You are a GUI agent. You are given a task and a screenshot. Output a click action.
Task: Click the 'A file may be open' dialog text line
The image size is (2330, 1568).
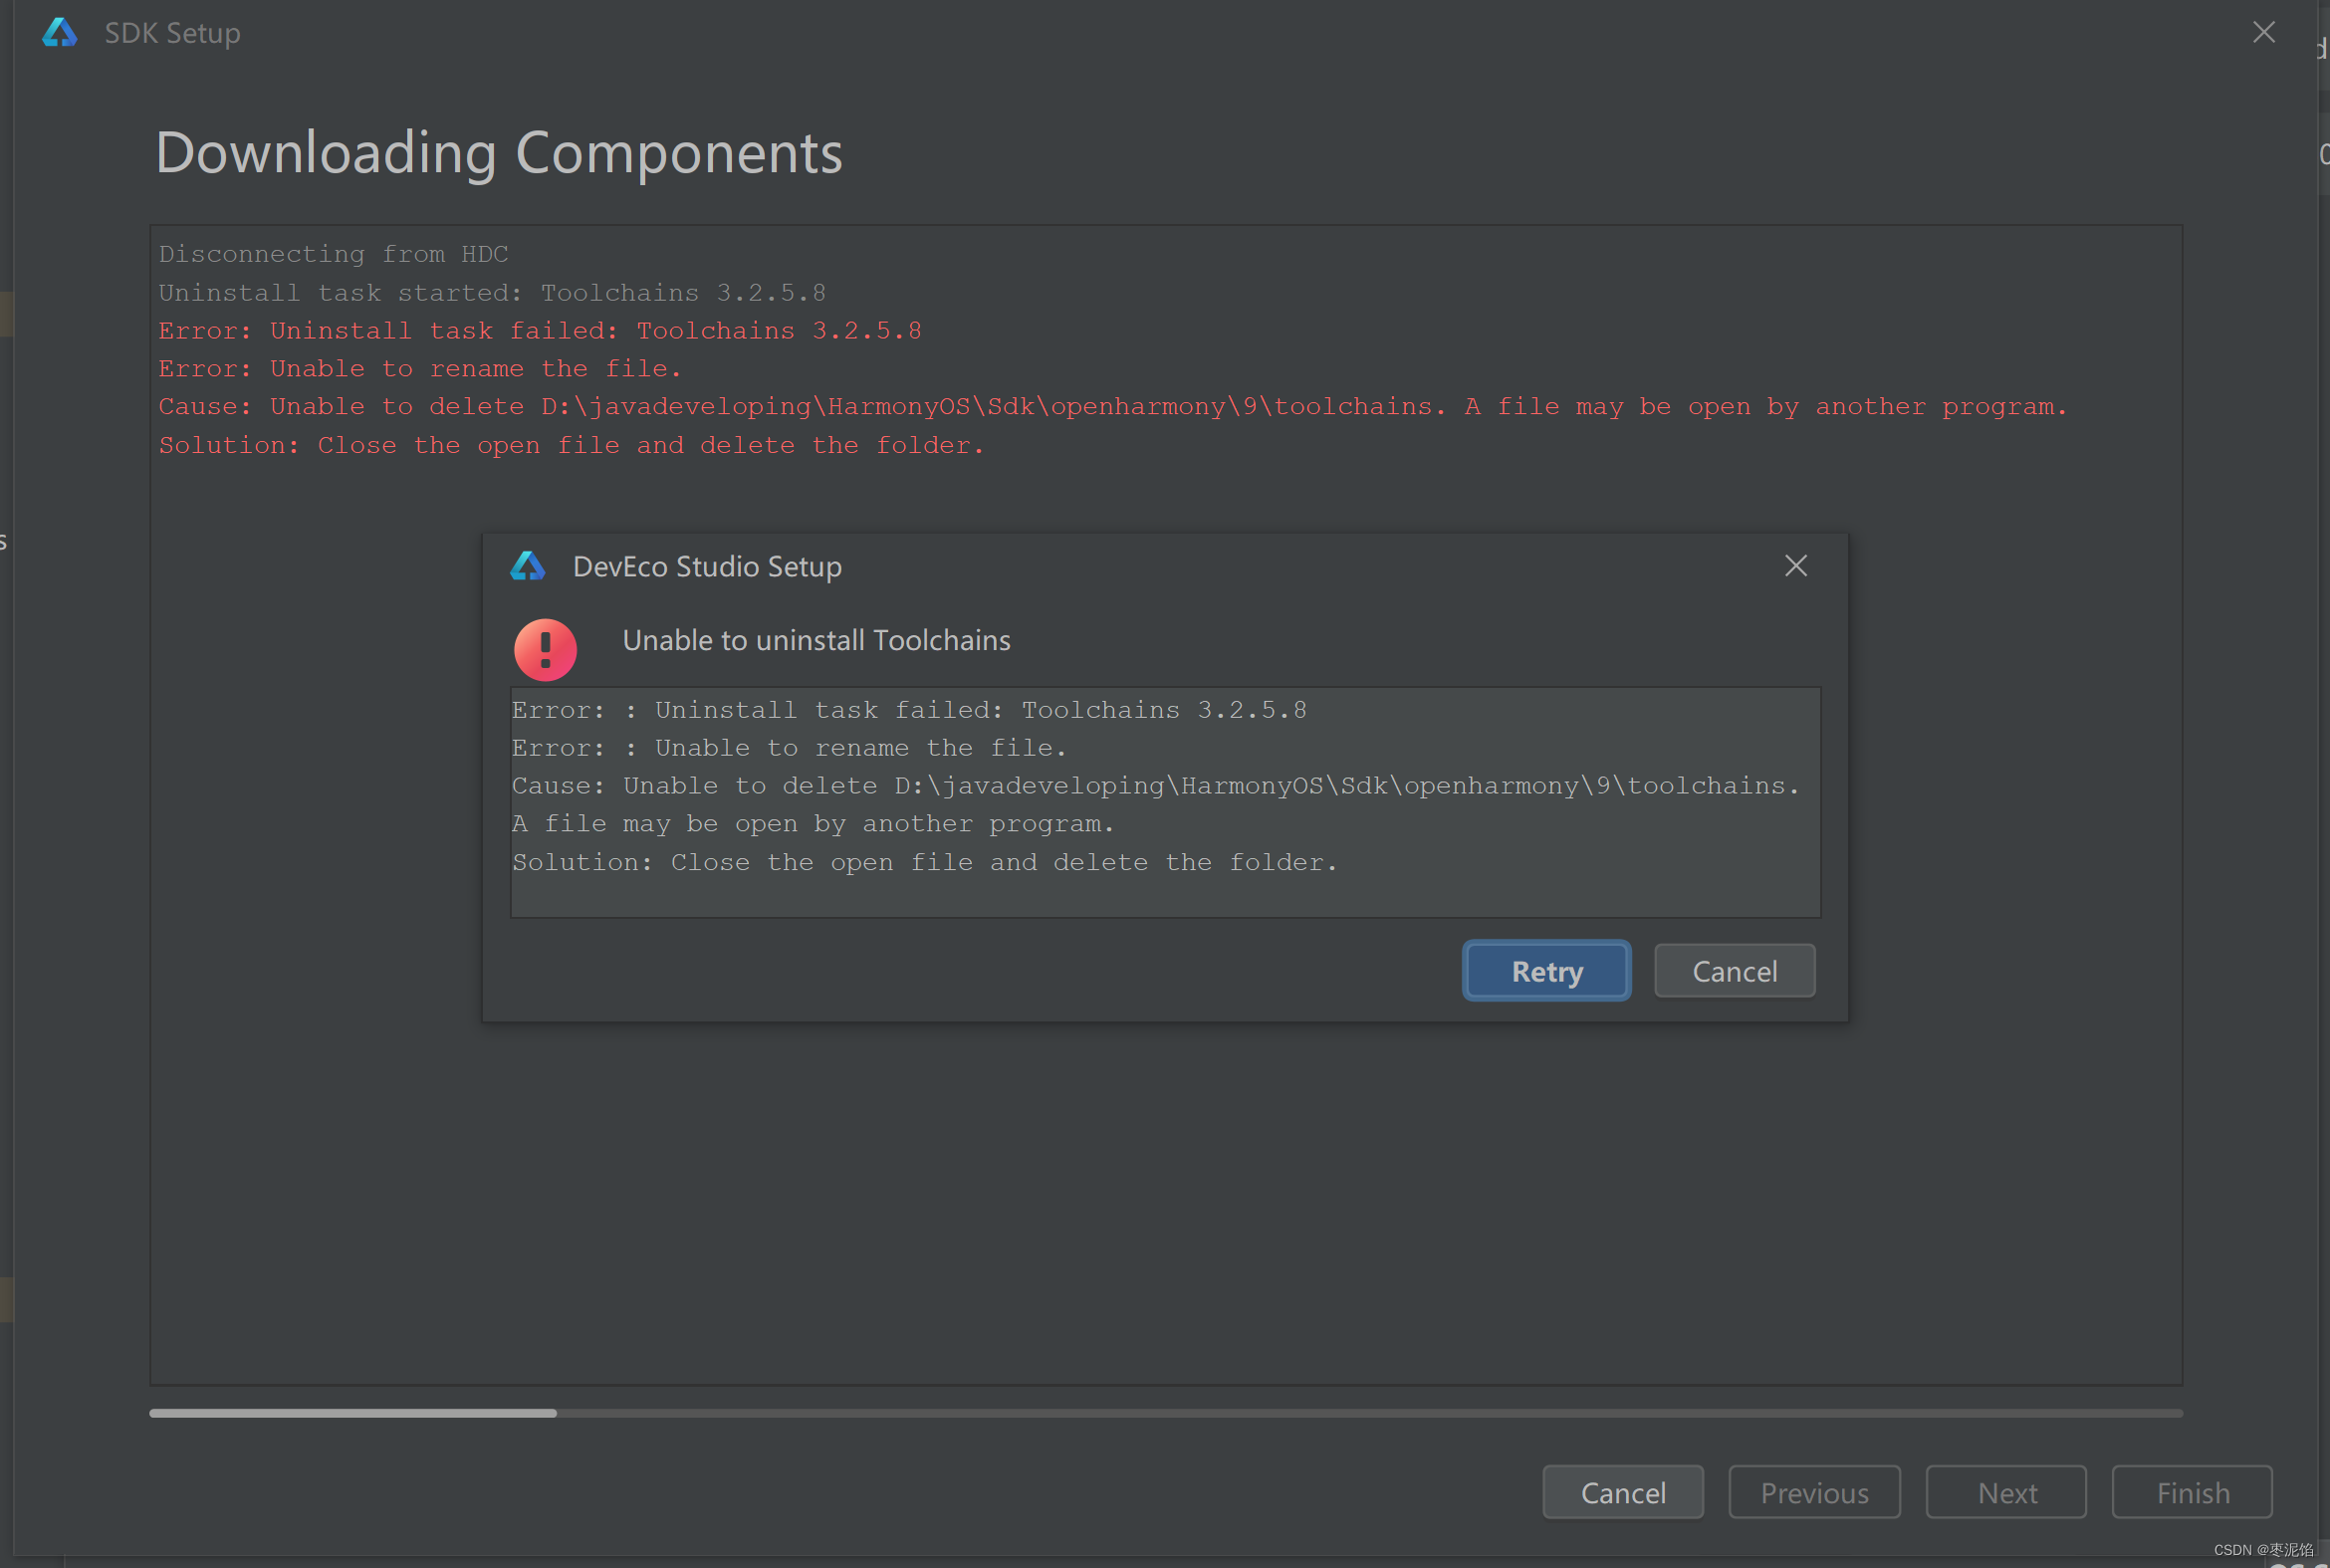(812, 824)
